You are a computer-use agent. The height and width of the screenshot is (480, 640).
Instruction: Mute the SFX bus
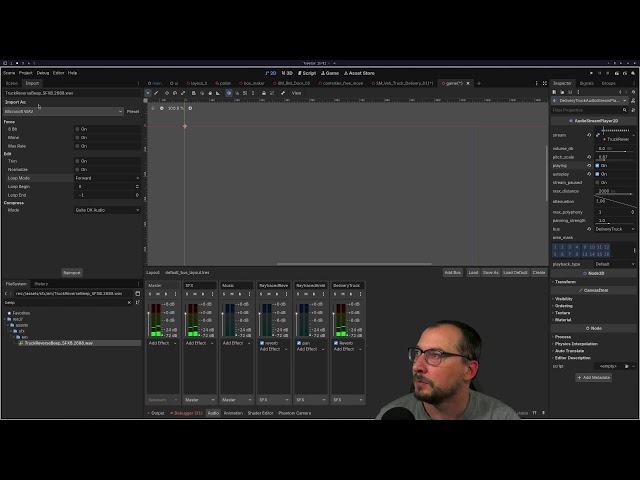tap(195, 294)
